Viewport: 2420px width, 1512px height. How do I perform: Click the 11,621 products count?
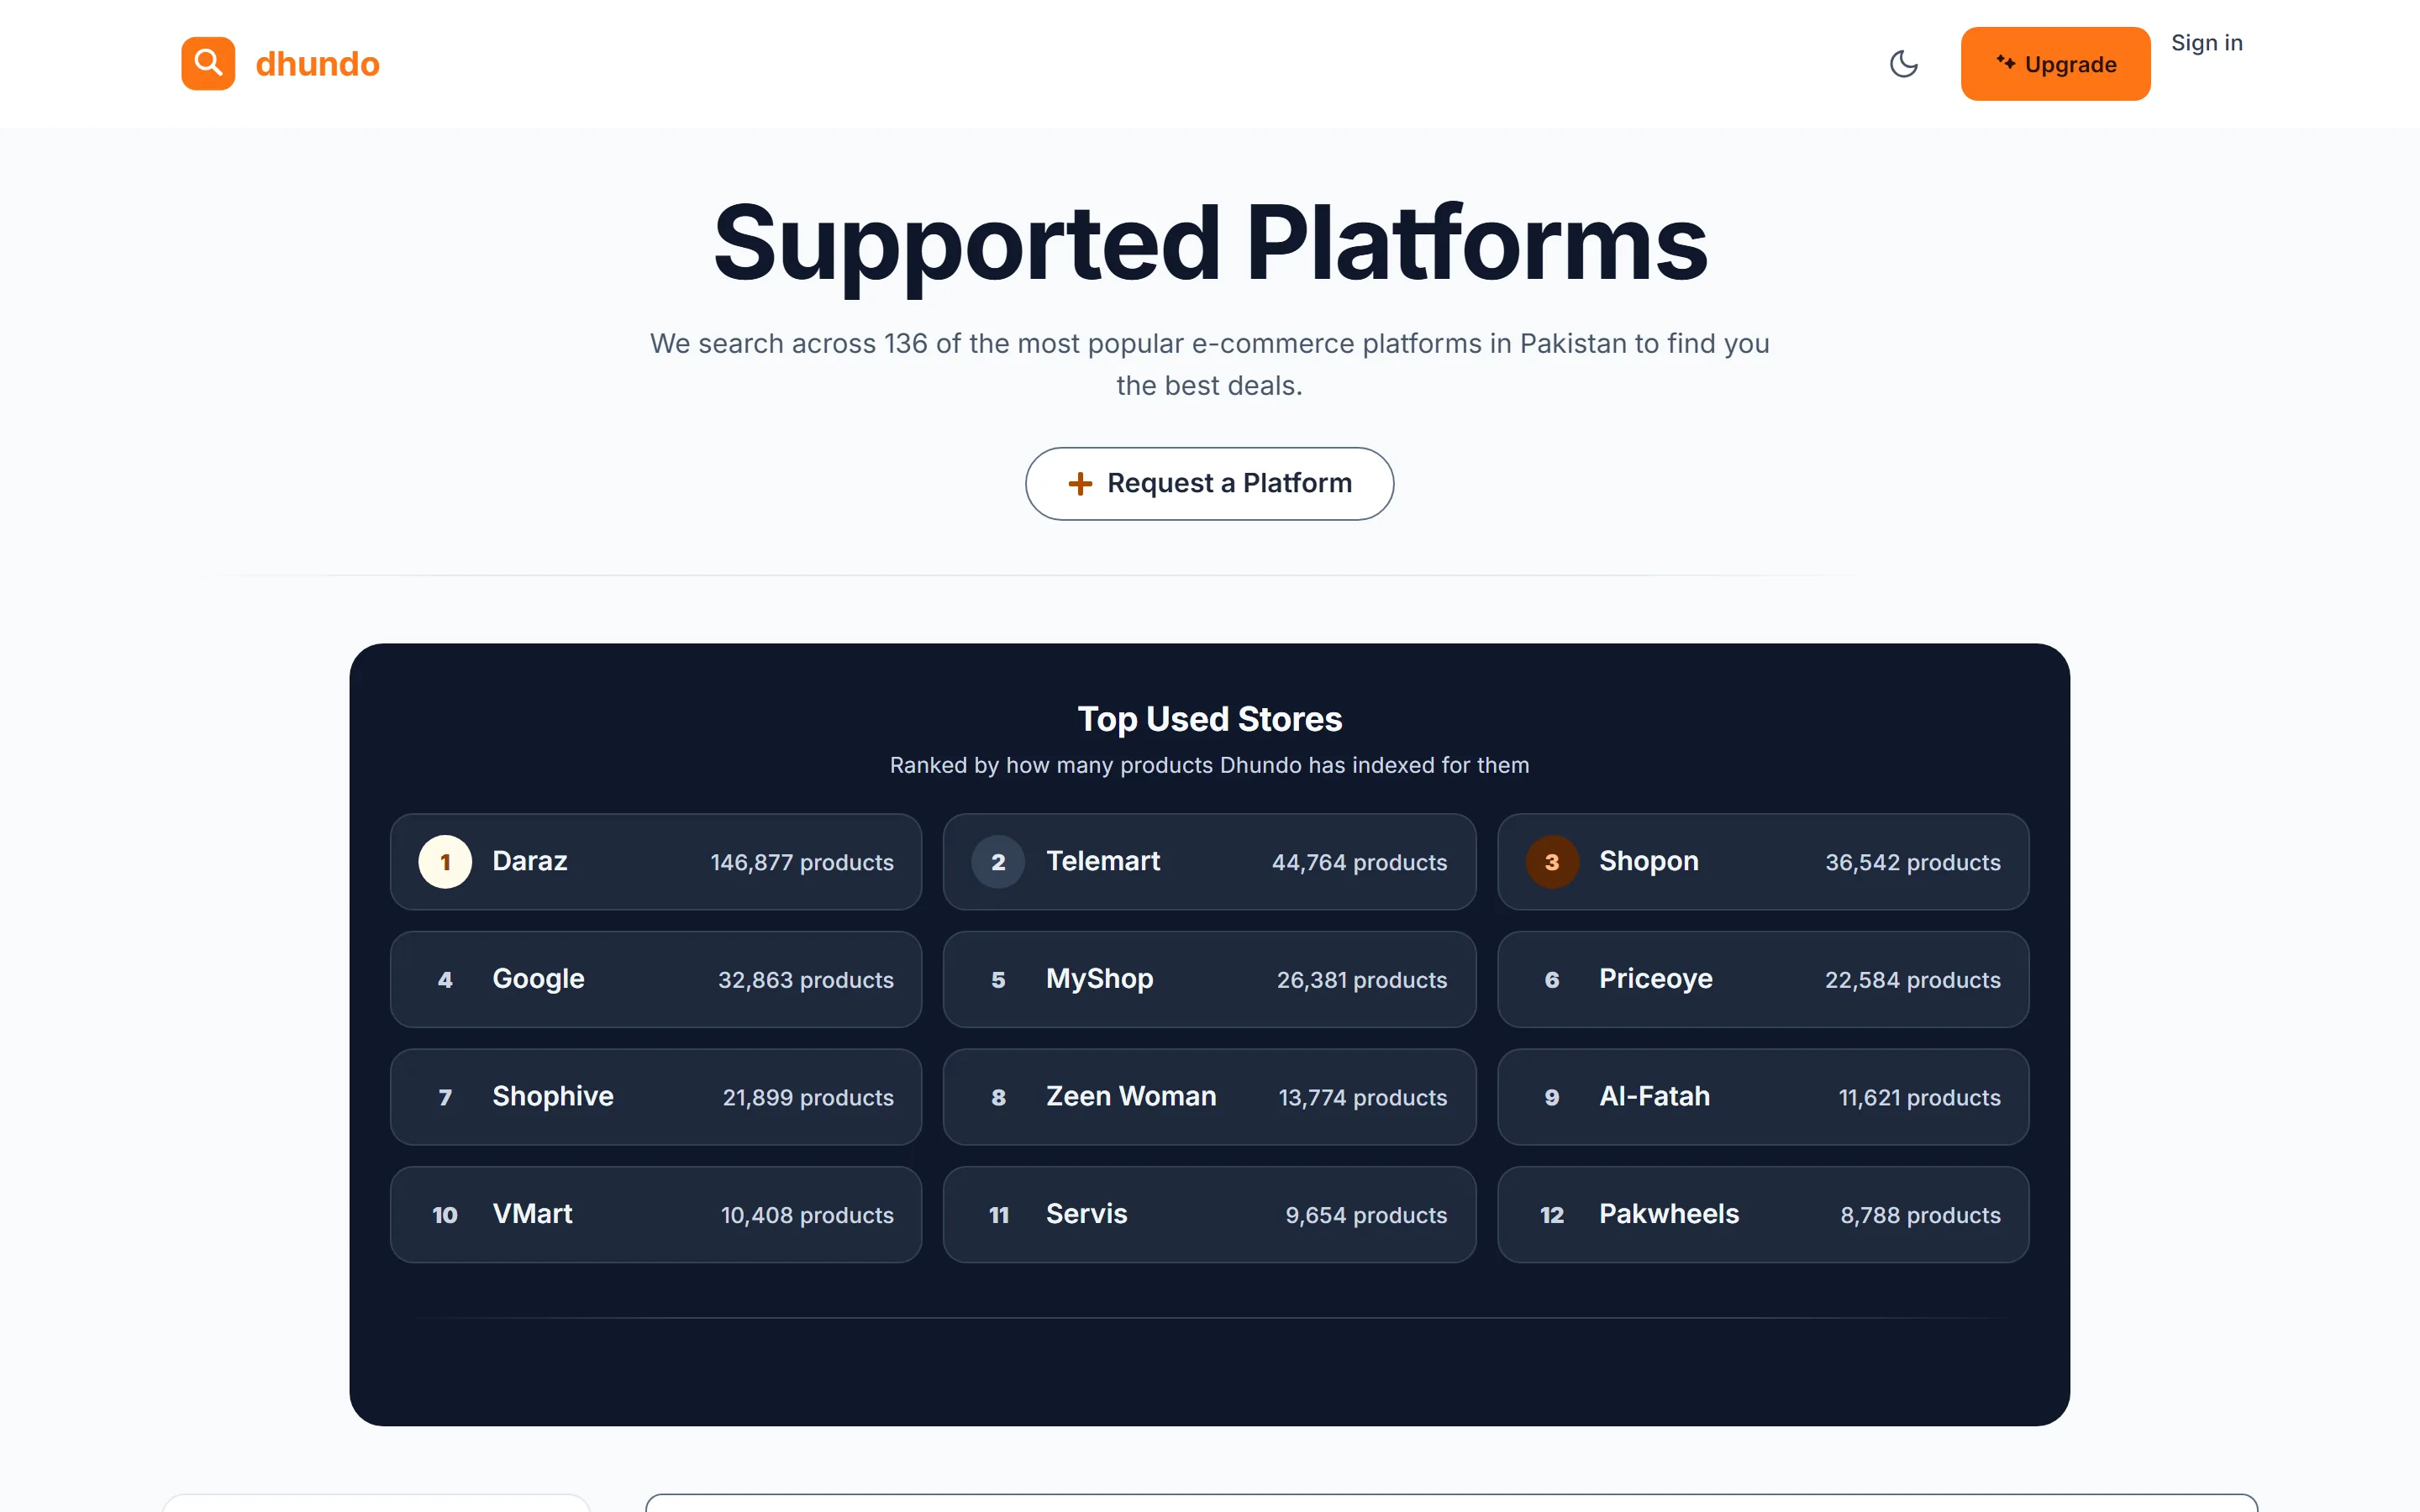[x=1919, y=1098]
